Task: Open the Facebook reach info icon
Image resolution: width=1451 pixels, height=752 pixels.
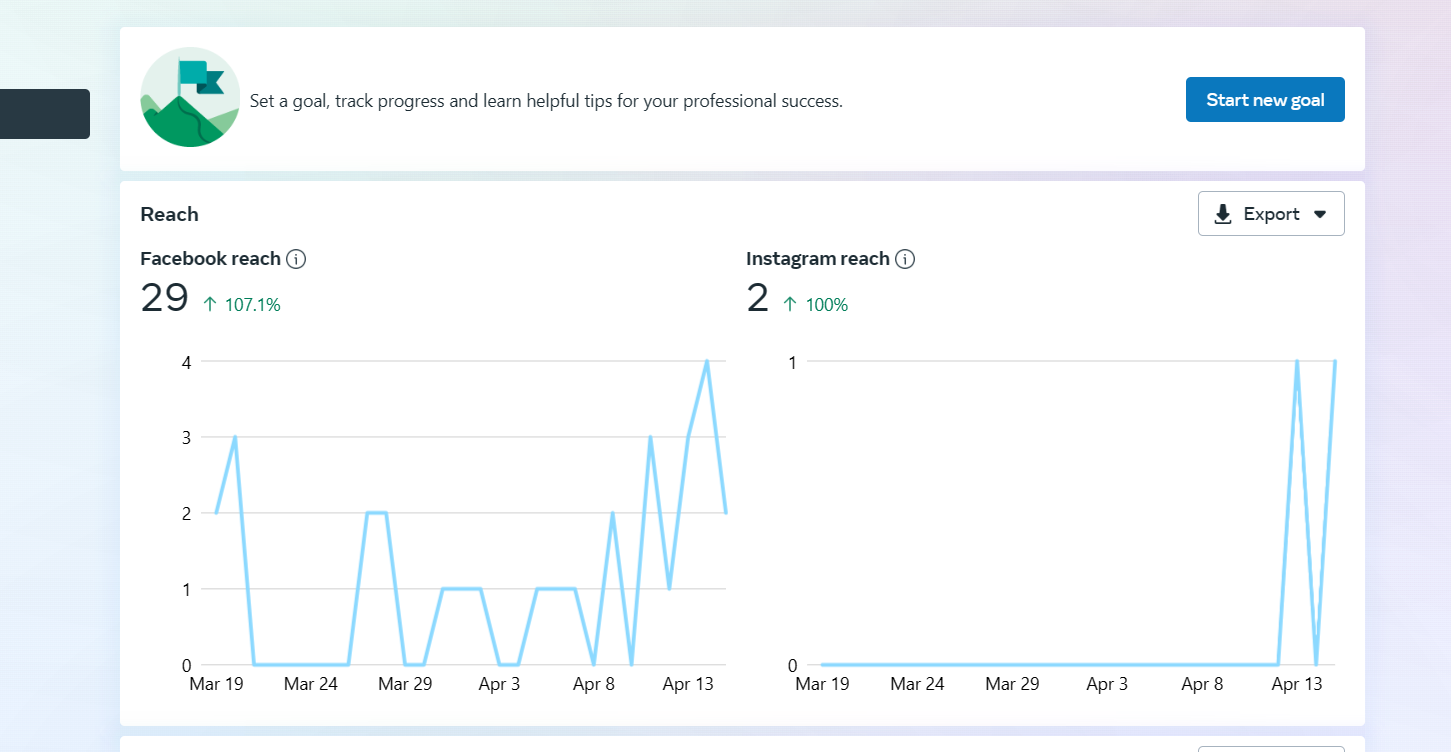Action: (x=296, y=259)
